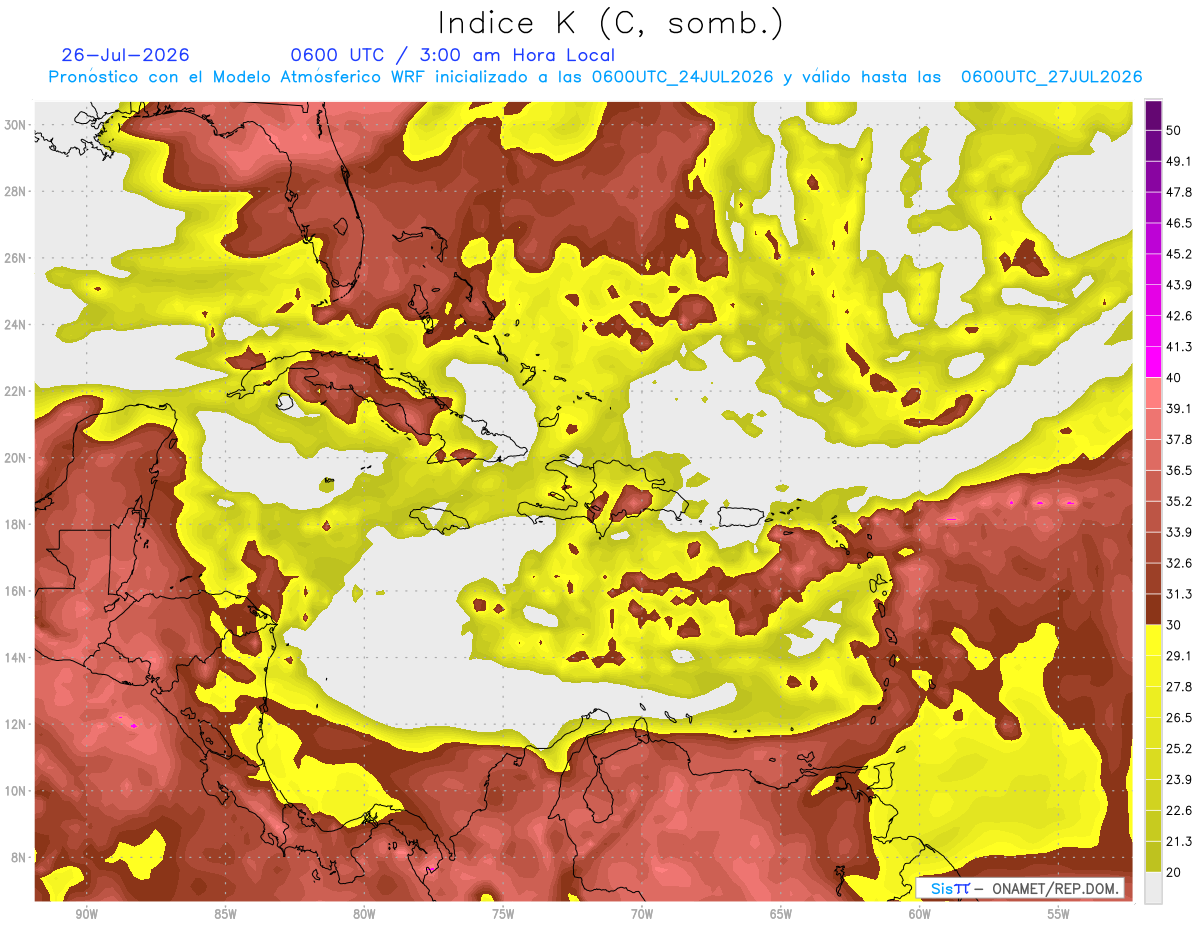Click the '22.6' colorbar label
The image size is (1200, 927).
pyautogui.click(x=1179, y=811)
